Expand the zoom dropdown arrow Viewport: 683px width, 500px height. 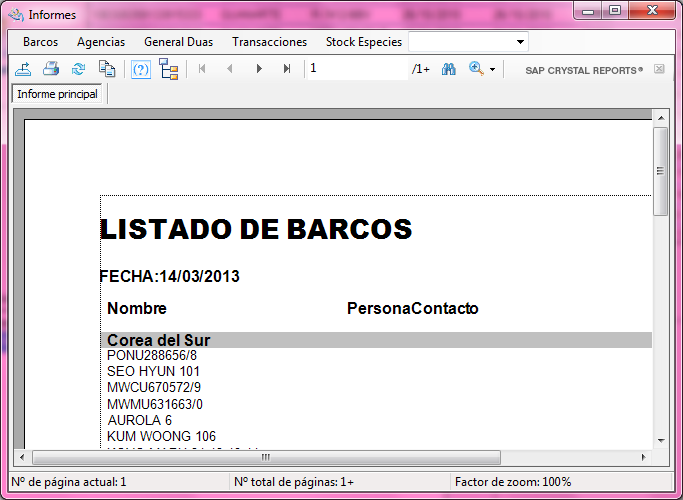493,69
